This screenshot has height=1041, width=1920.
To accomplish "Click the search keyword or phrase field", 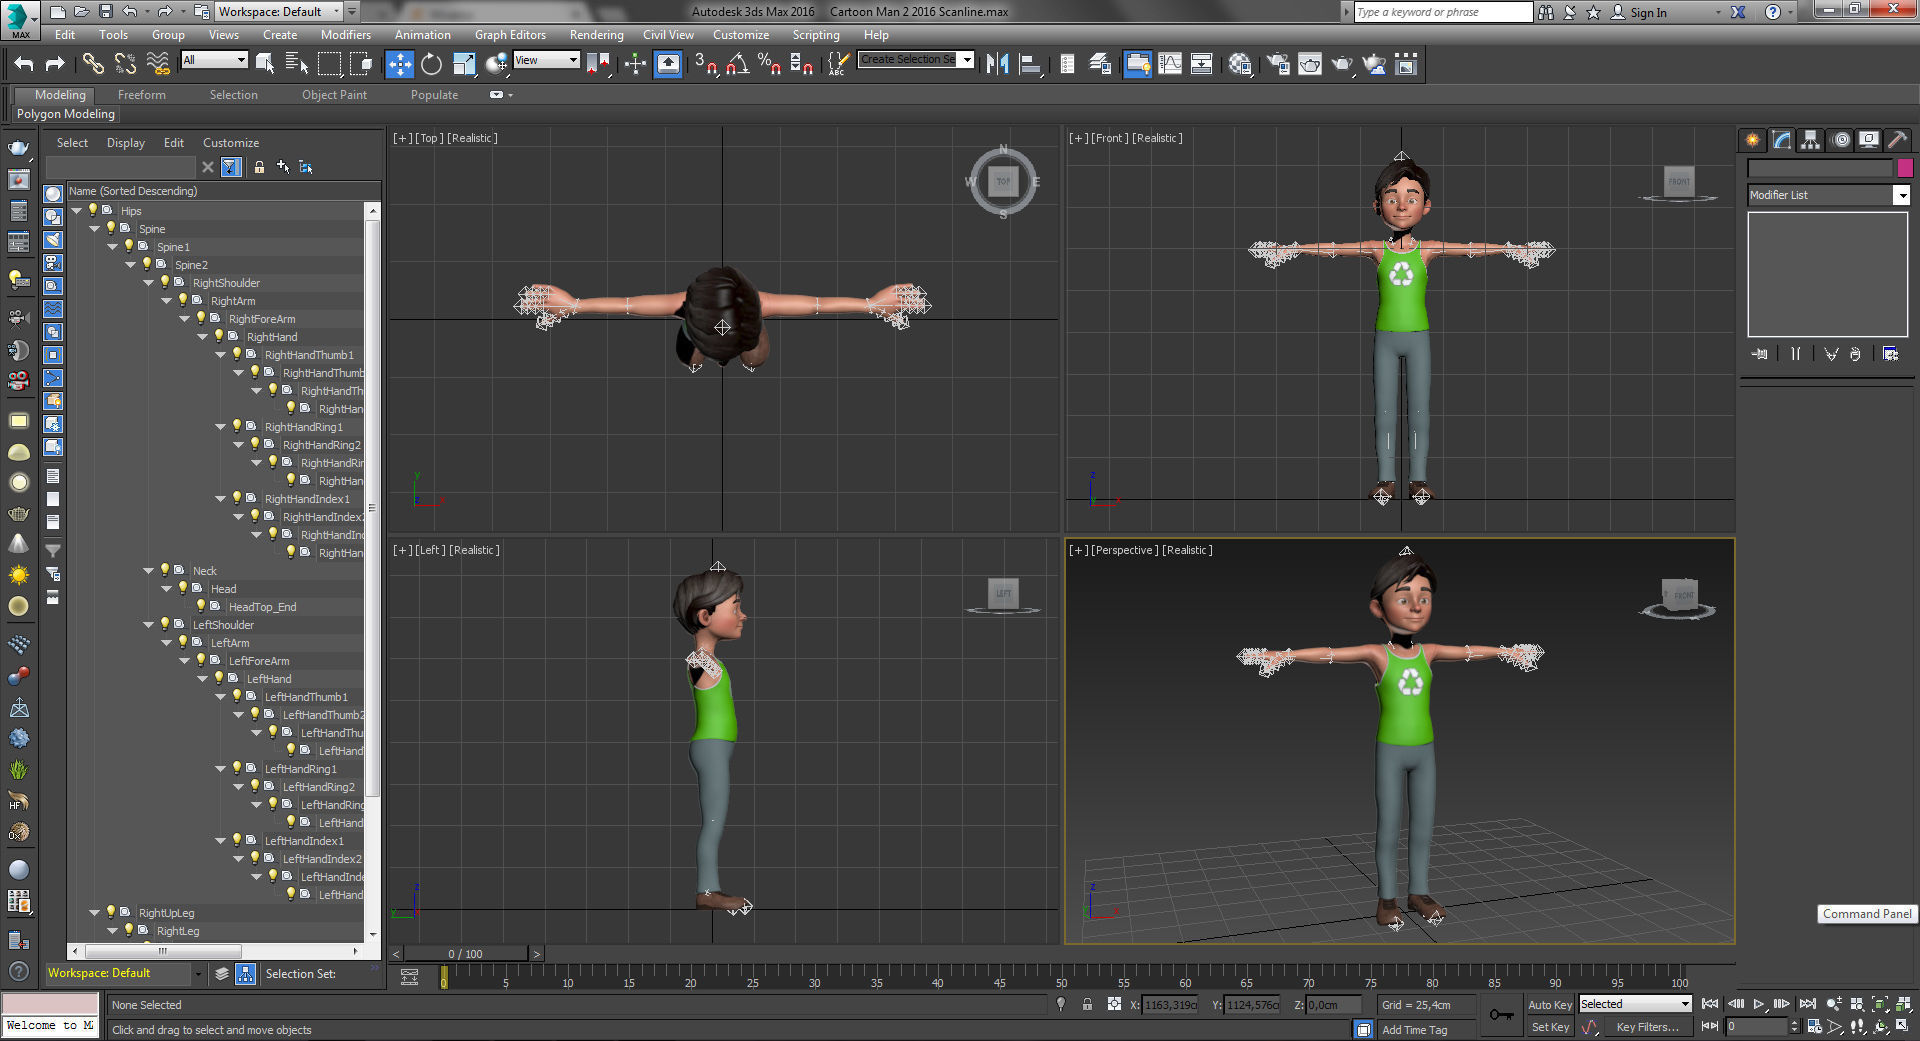I will pyautogui.click(x=1443, y=12).
